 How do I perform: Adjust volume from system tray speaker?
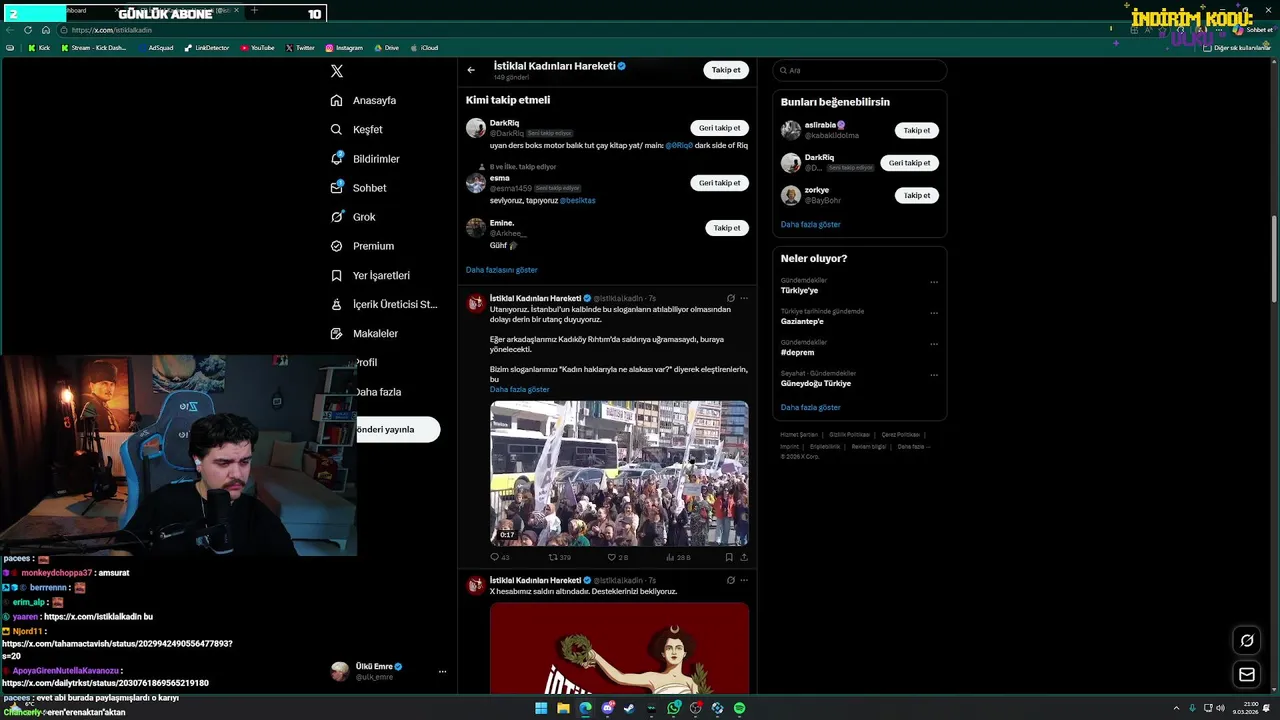pyautogui.click(x=1219, y=708)
